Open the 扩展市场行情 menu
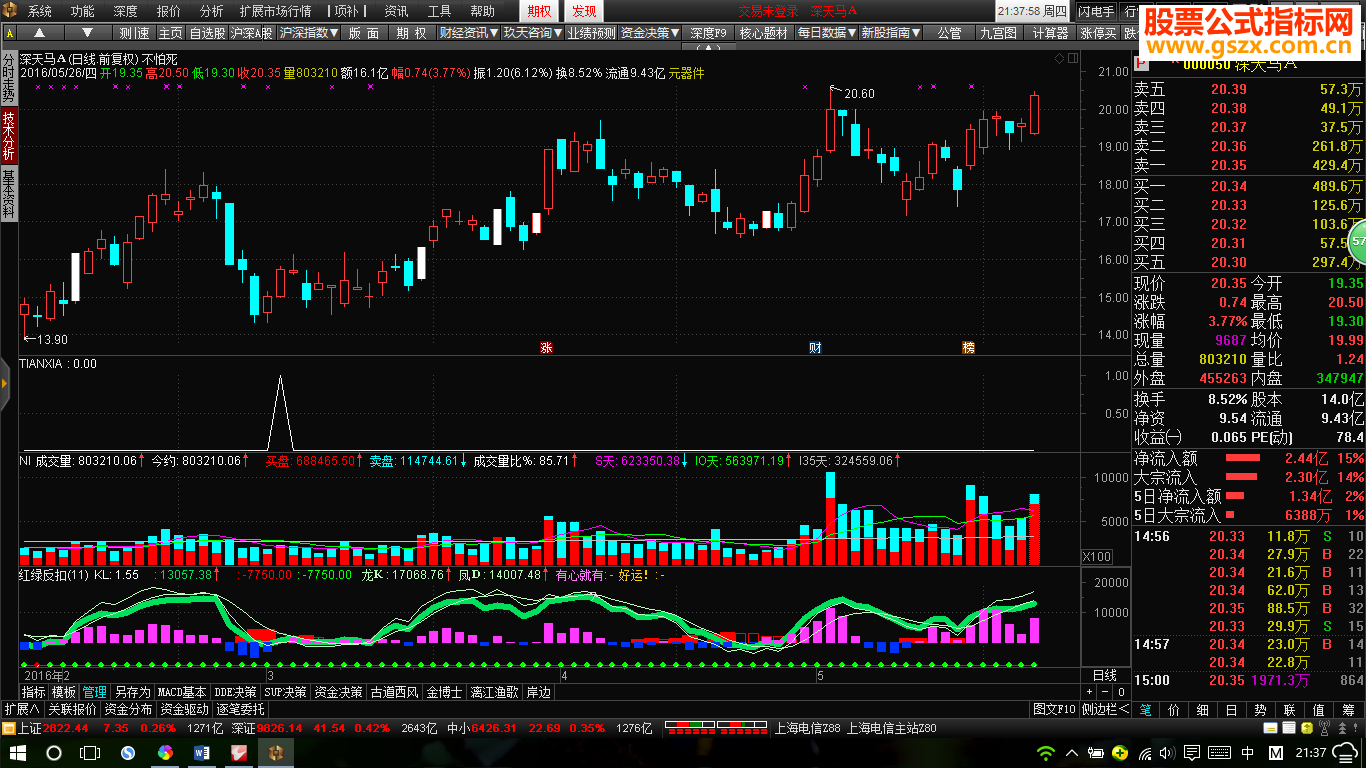This screenshot has width=1366, height=768. tap(275, 11)
